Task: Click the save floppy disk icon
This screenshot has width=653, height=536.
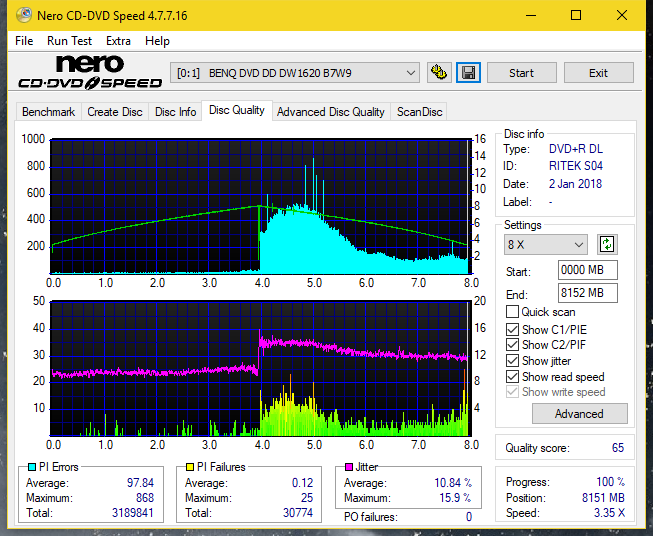Action: [469, 73]
